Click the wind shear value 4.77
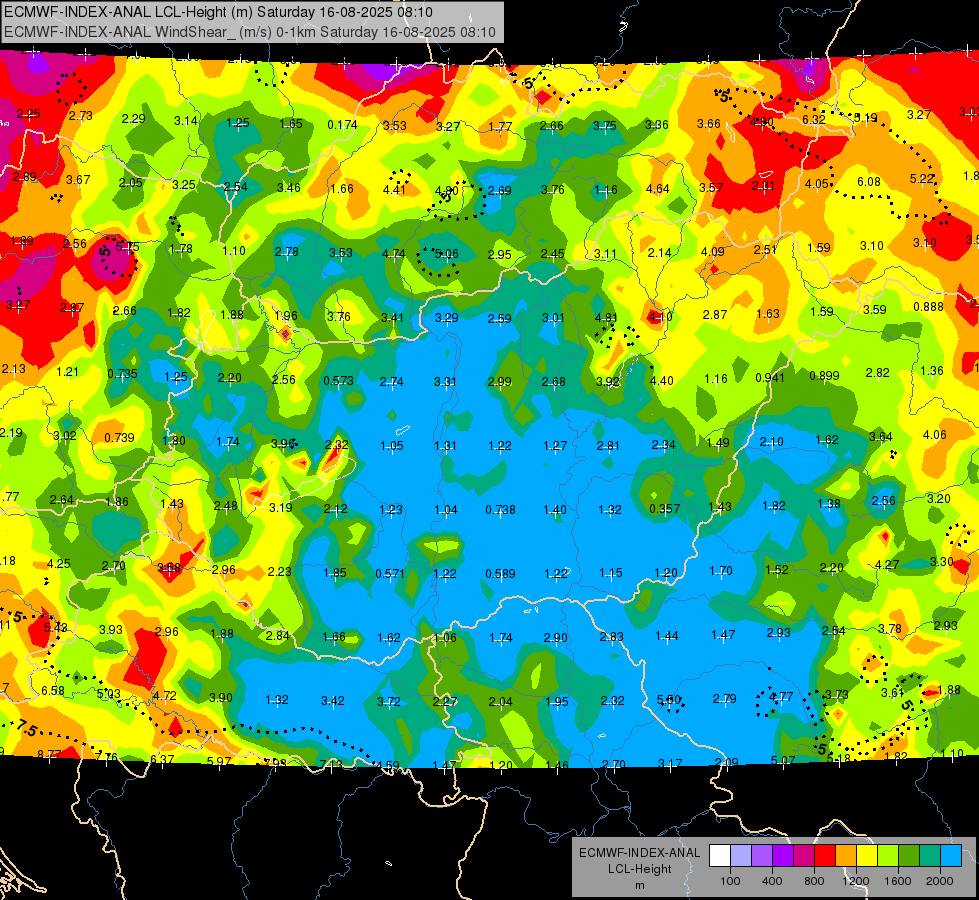 click(780, 696)
